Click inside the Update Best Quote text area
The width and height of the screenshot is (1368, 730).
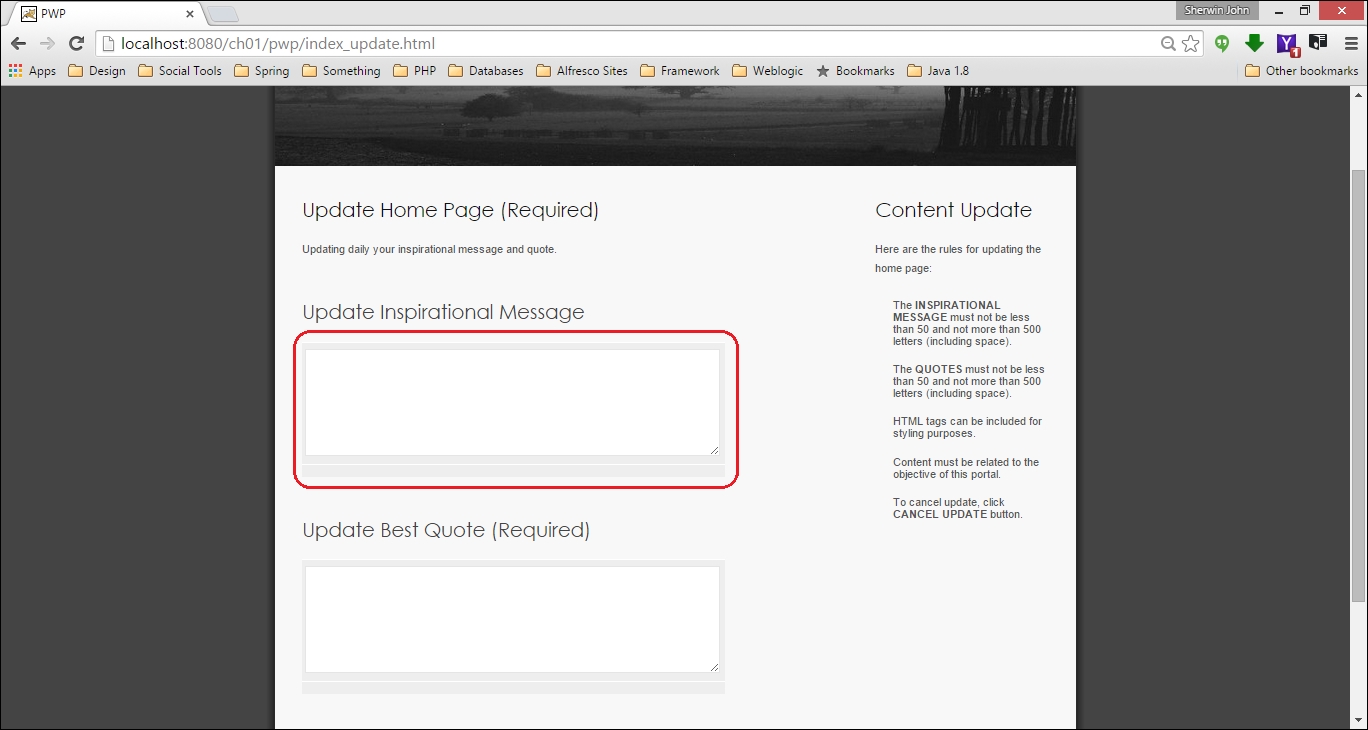pyautogui.click(x=512, y=619)
